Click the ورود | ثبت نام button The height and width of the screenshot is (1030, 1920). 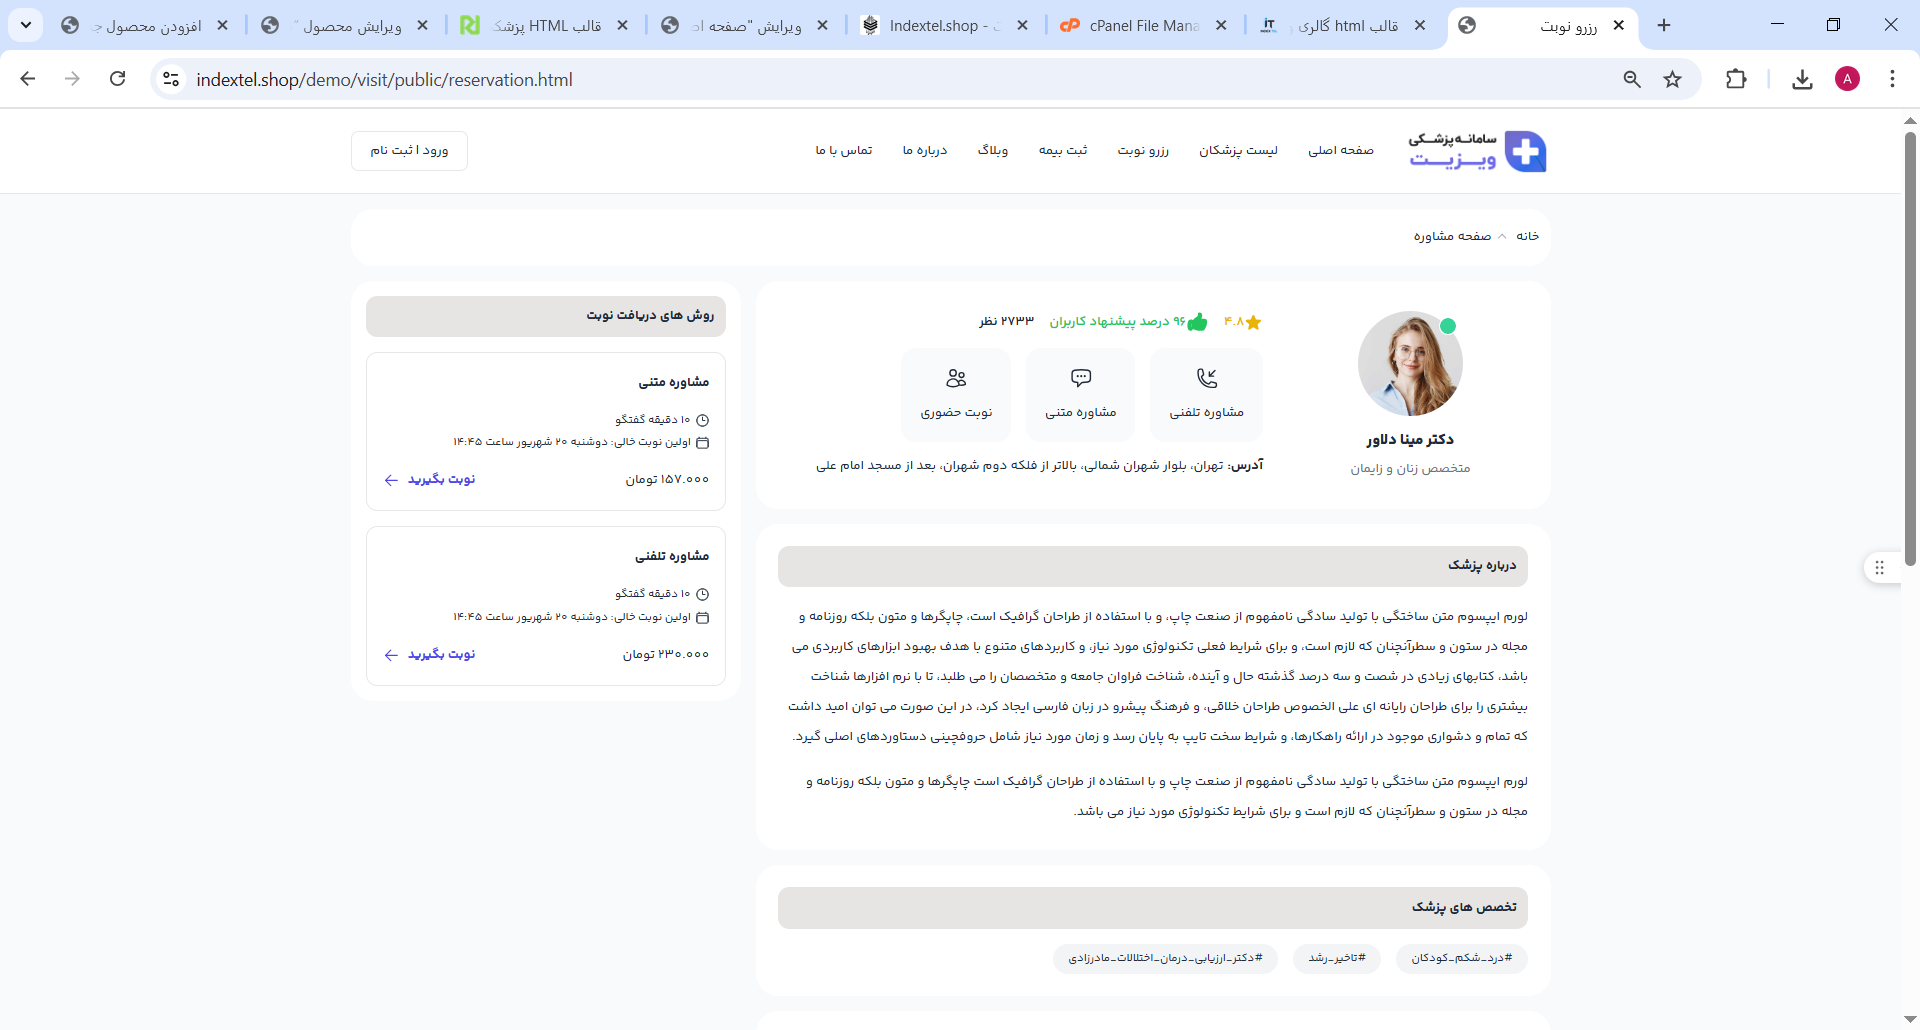coord(409,151)
